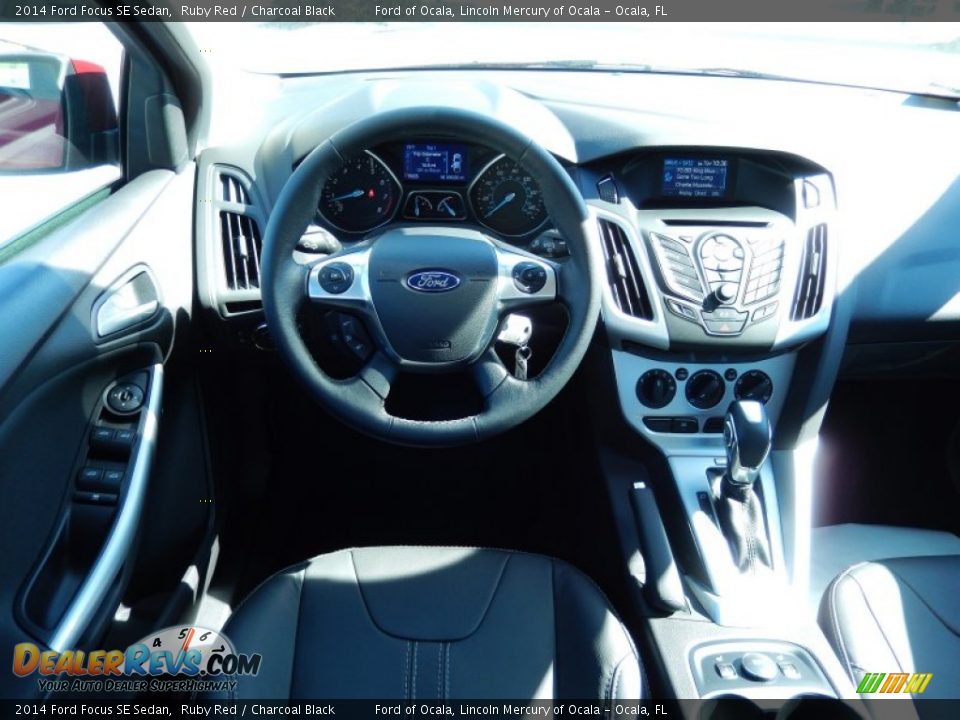The width and height of the screenshot is (960, 720).
Task: Select the Sync media phone icon on the display
Action: coord(668,176)
